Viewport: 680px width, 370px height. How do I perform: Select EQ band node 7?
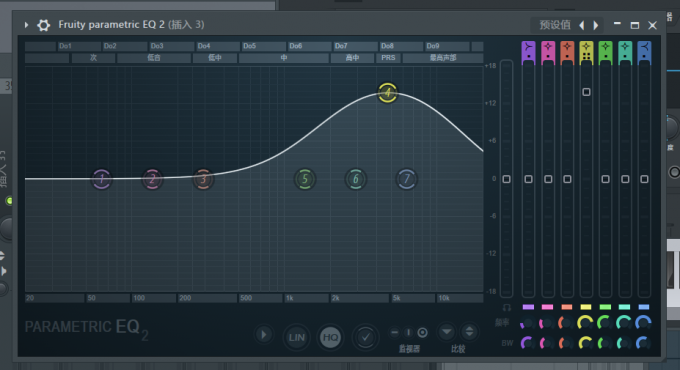[x=406, y=179]
